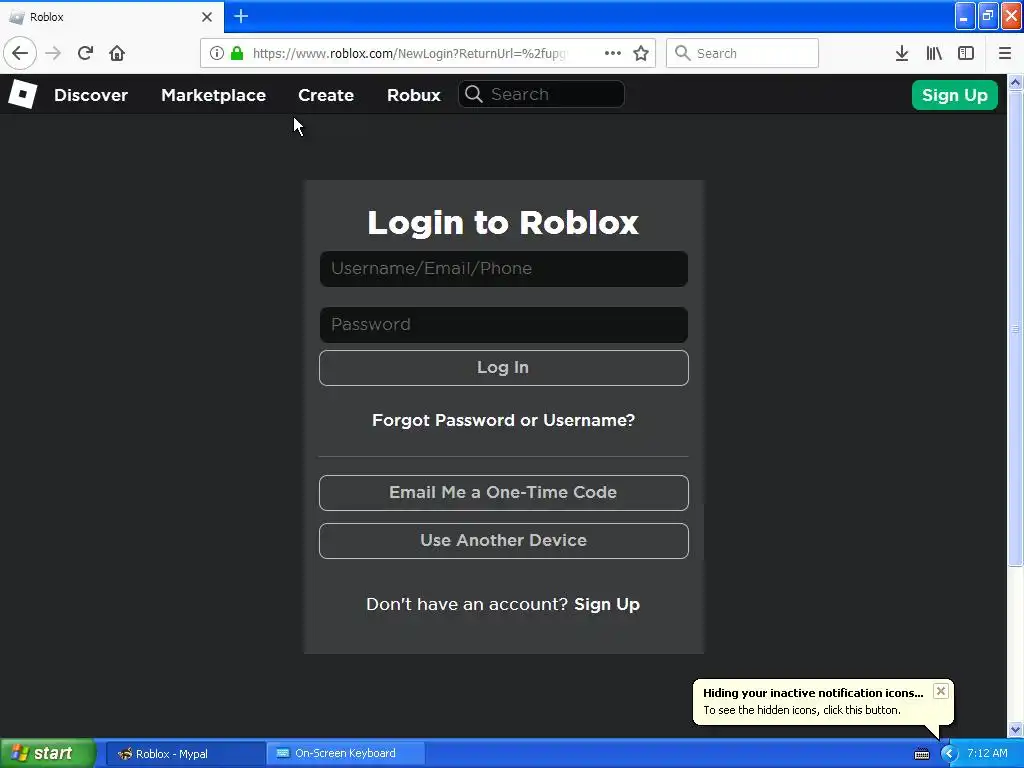Open the Discover menu item

(x=91, y=95)
